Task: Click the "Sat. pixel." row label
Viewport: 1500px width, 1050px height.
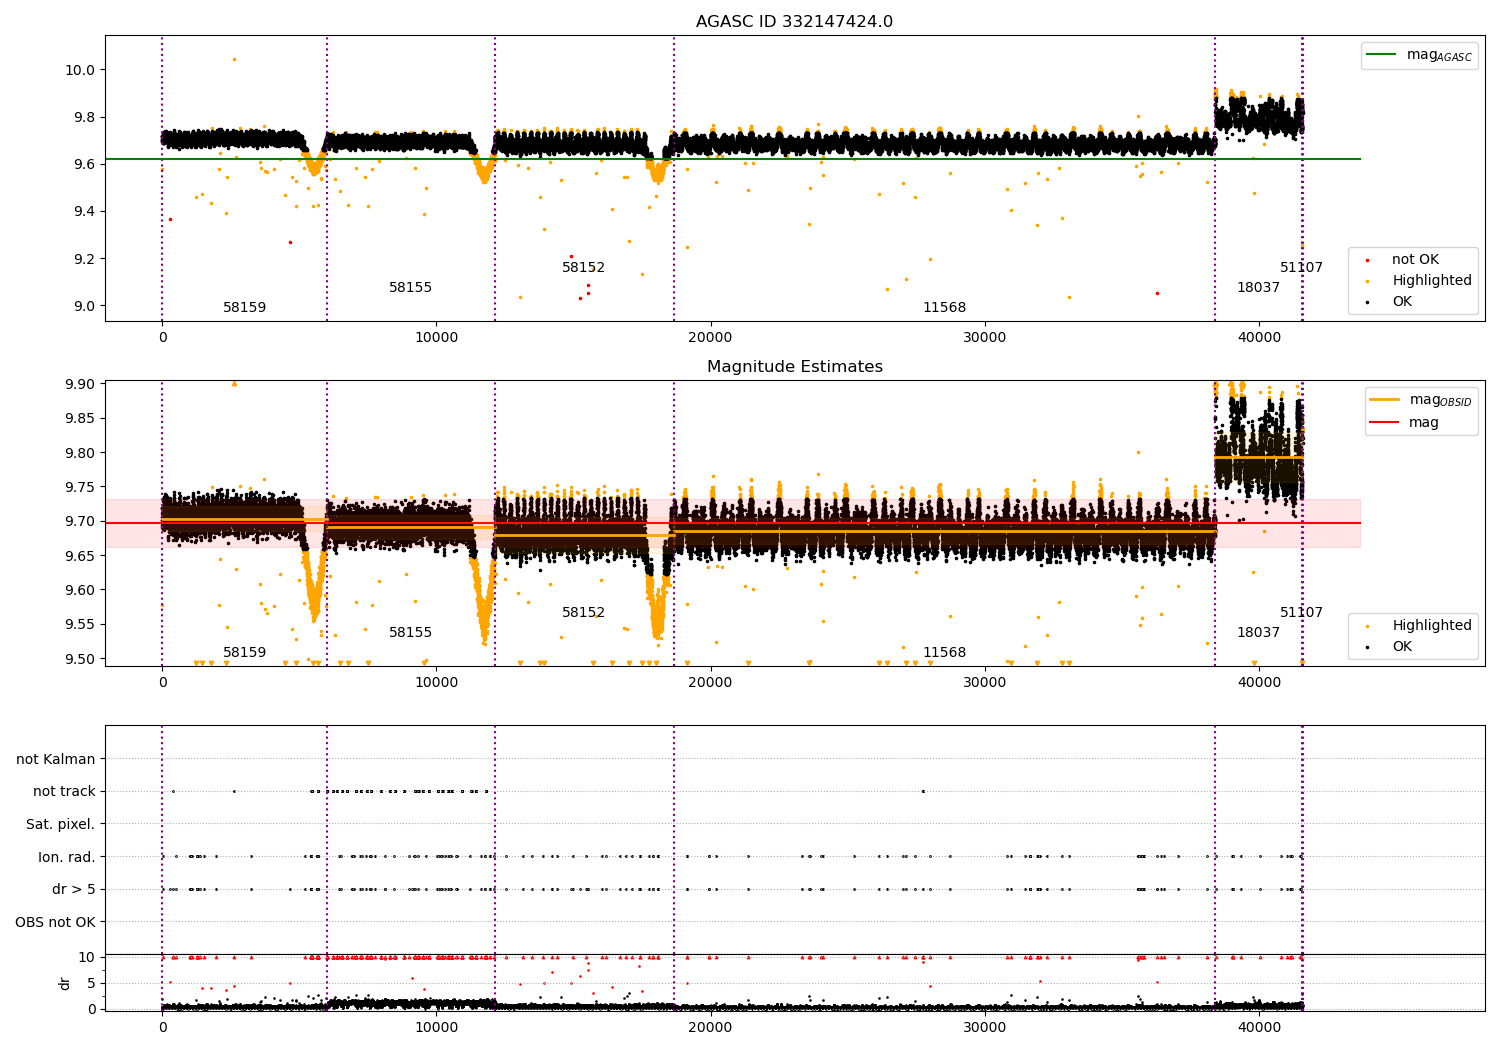Action: click(61, 824)
